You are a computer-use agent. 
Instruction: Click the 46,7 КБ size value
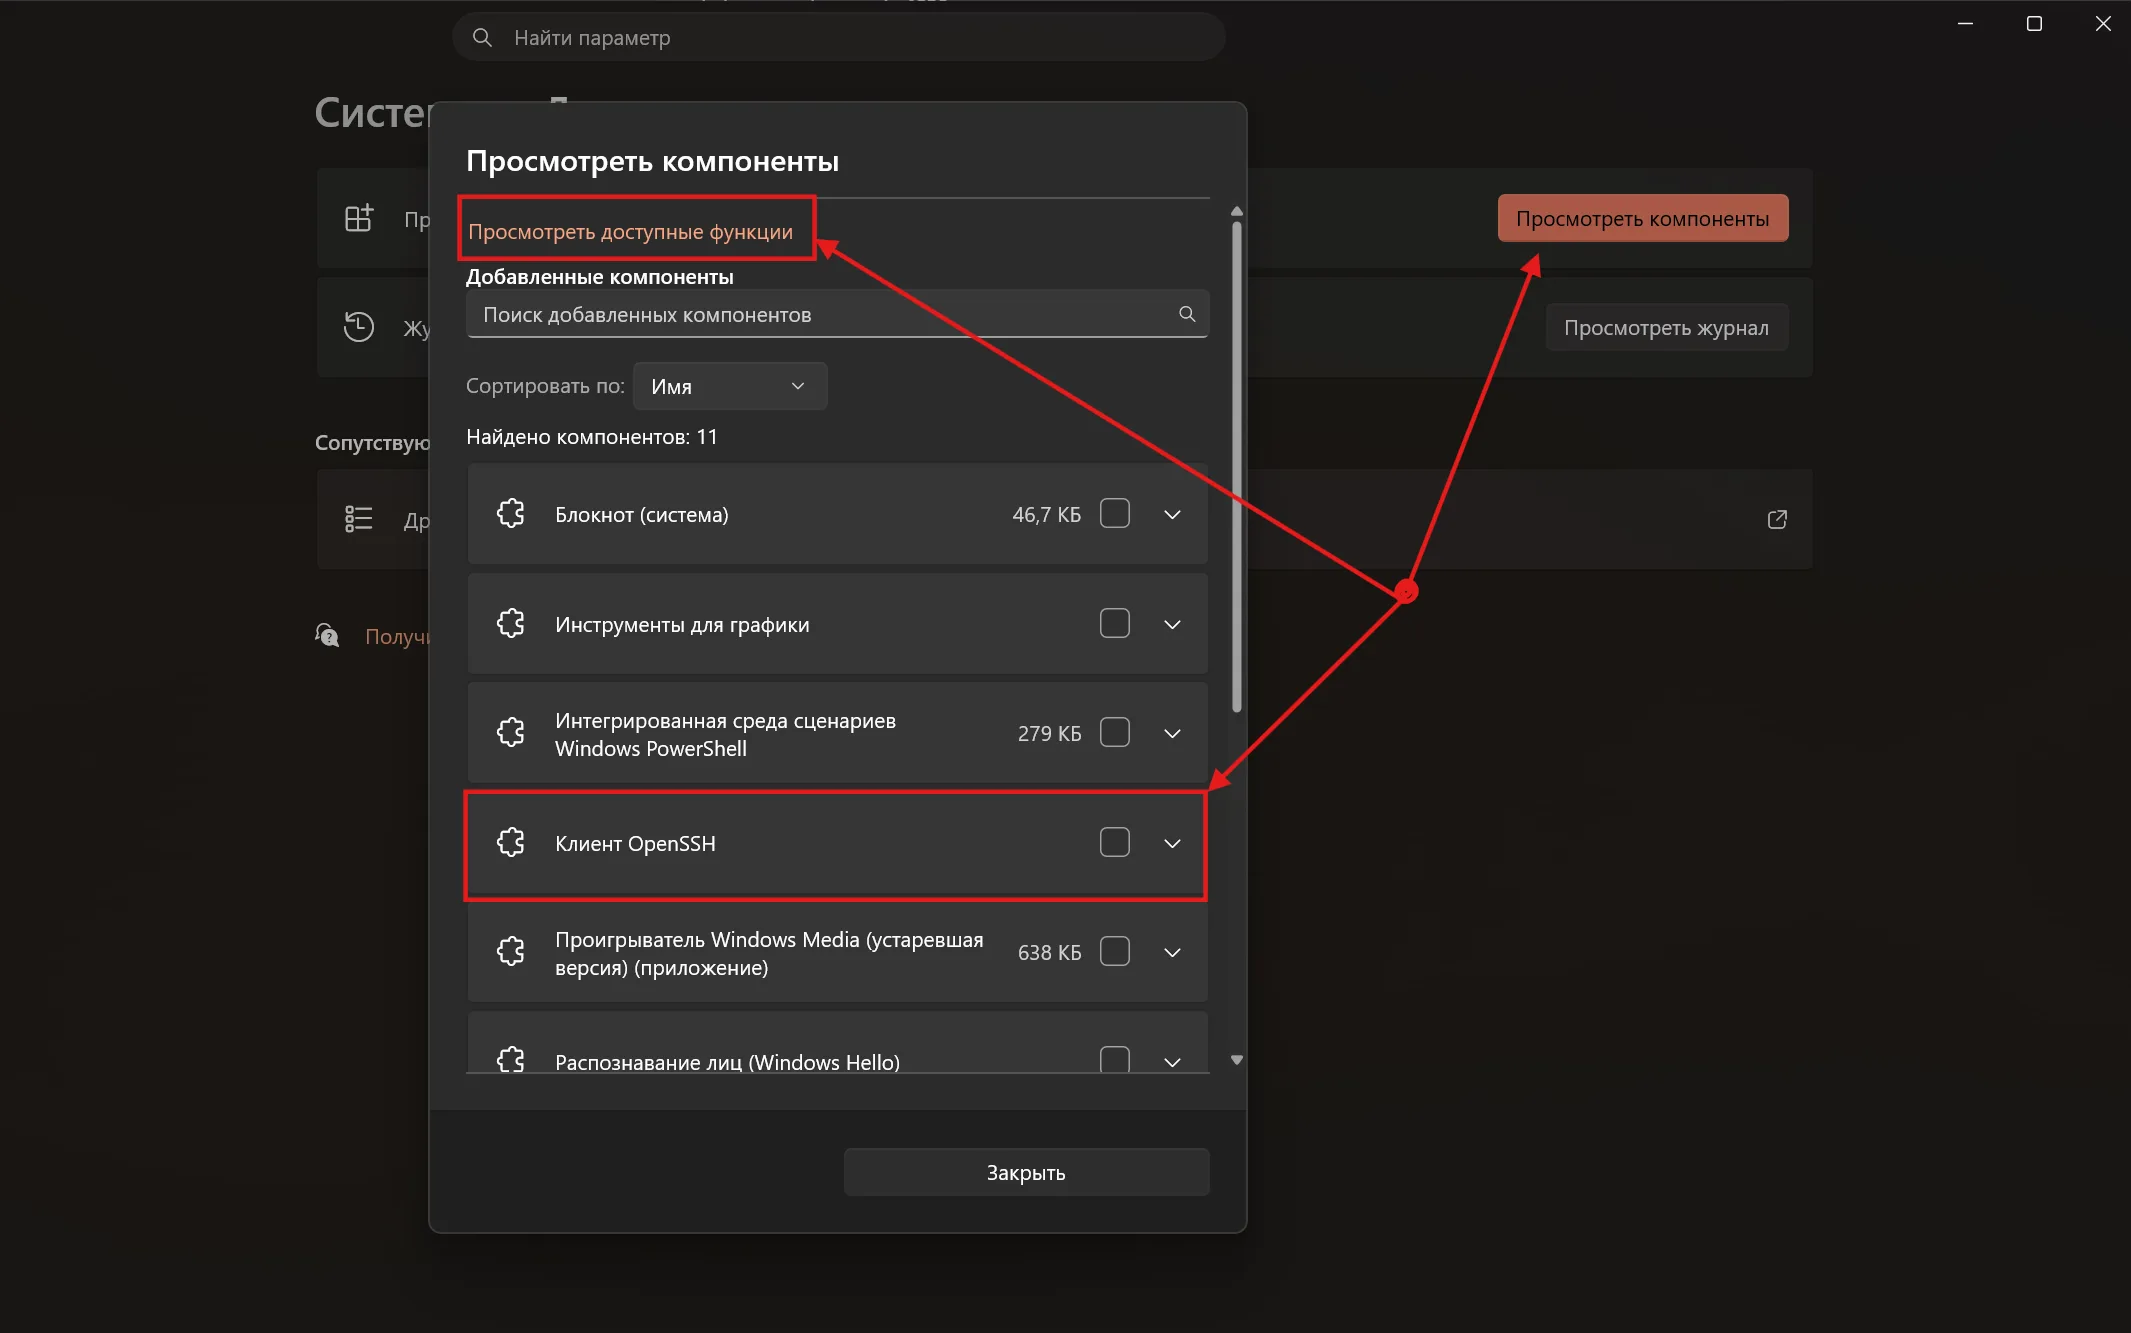pyautogui.click(x=1047, y=514)
